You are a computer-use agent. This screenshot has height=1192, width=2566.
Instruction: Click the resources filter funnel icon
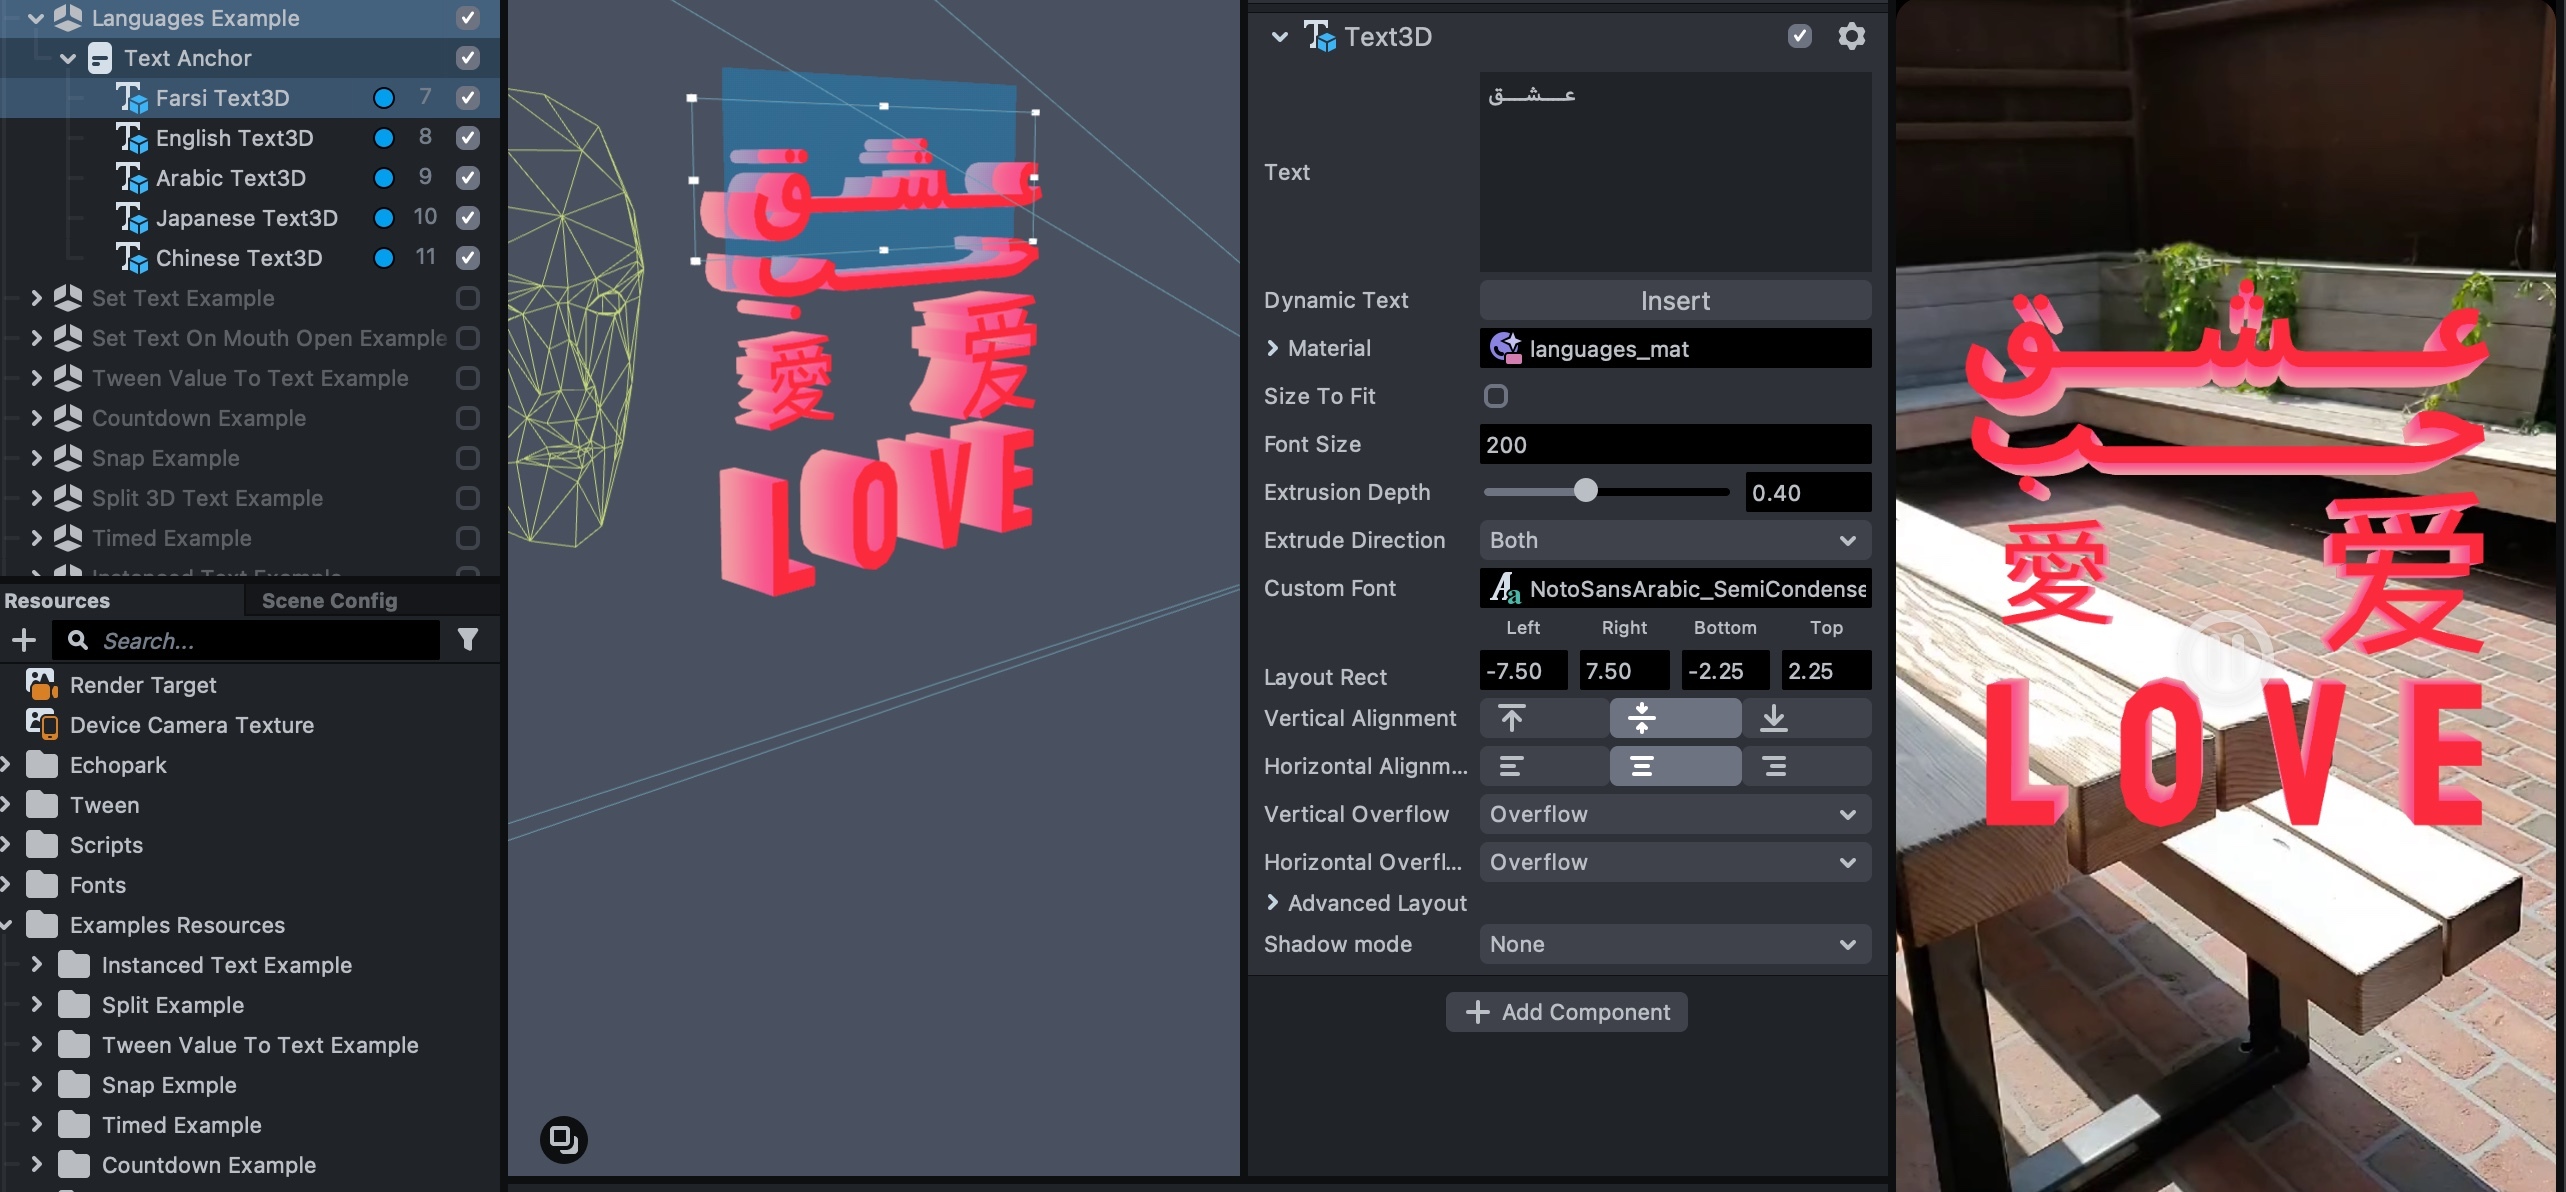pyautogui.click(x=467, y=640)
